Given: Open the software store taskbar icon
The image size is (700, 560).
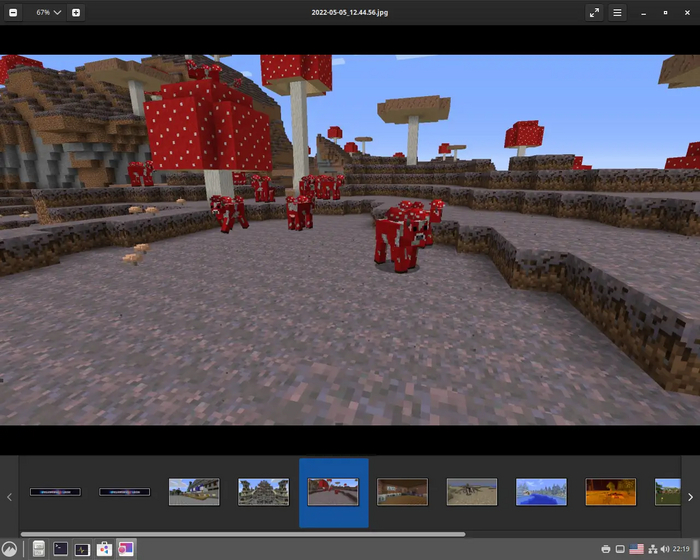Looking at the screenshot, I should [104, 549].
